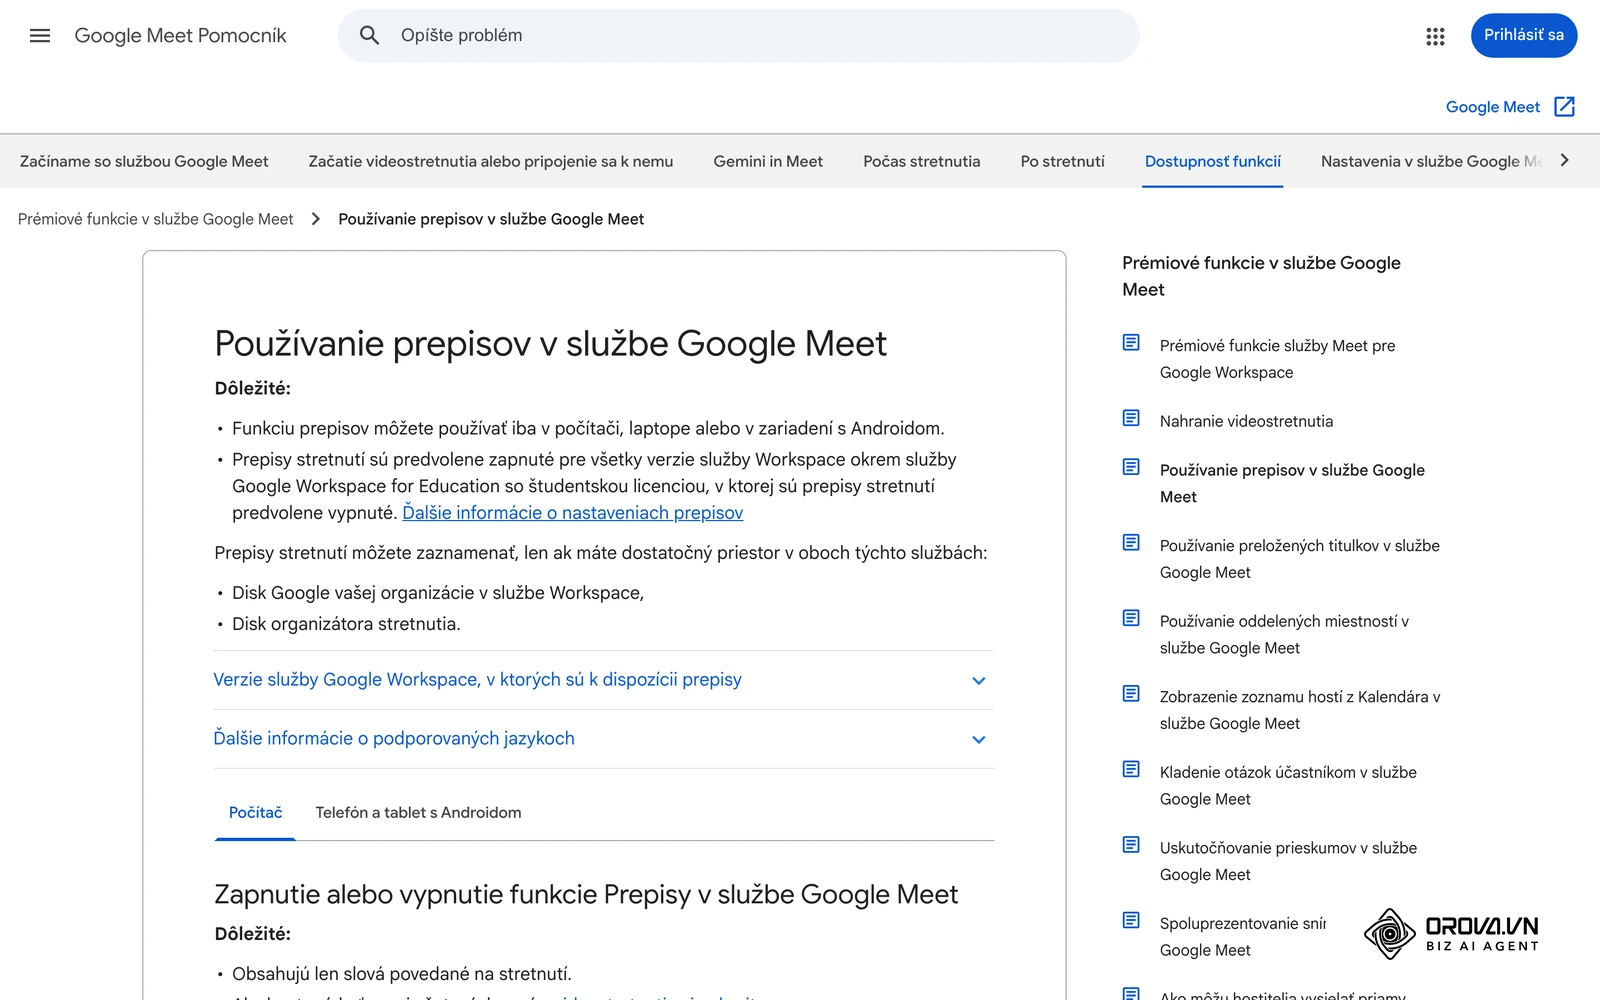
Task: Open Počas stretnutia tab
Action: (x=922, y=161)
